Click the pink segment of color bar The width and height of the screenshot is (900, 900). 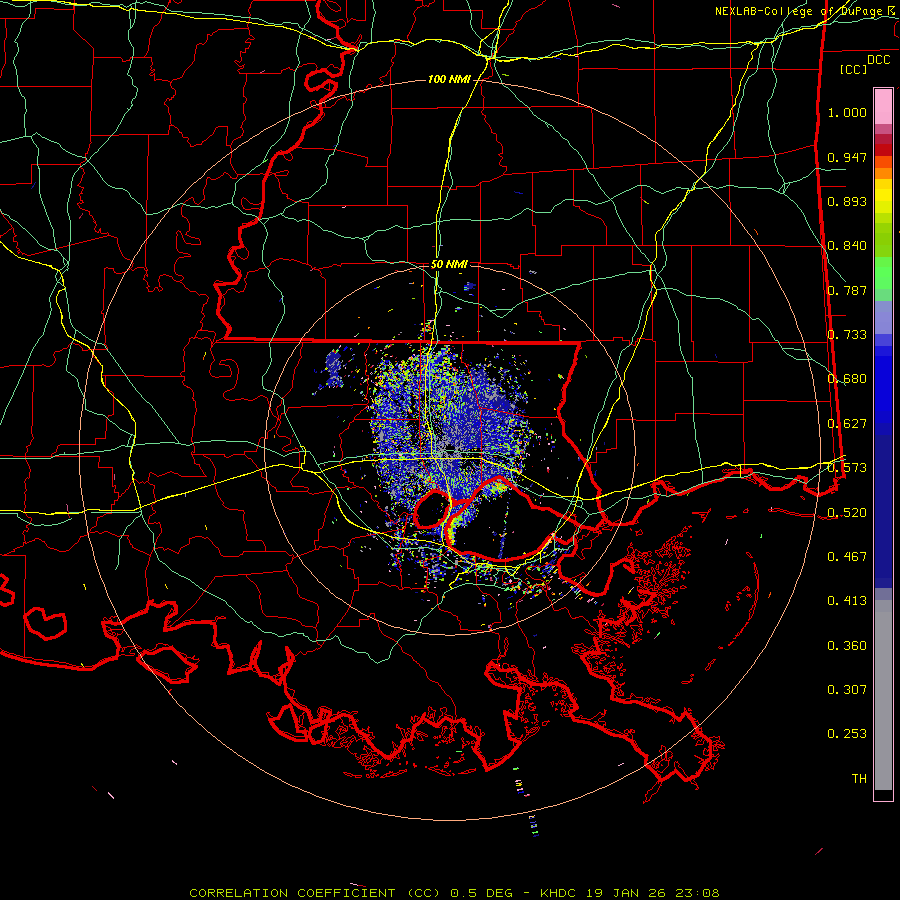pyautogui.click(x=883, y=106)
